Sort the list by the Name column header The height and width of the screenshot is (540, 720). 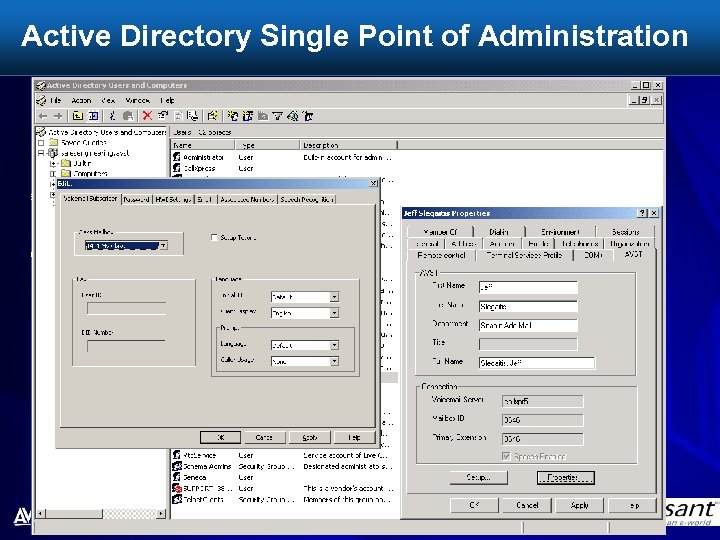click(x=203, y=145)
